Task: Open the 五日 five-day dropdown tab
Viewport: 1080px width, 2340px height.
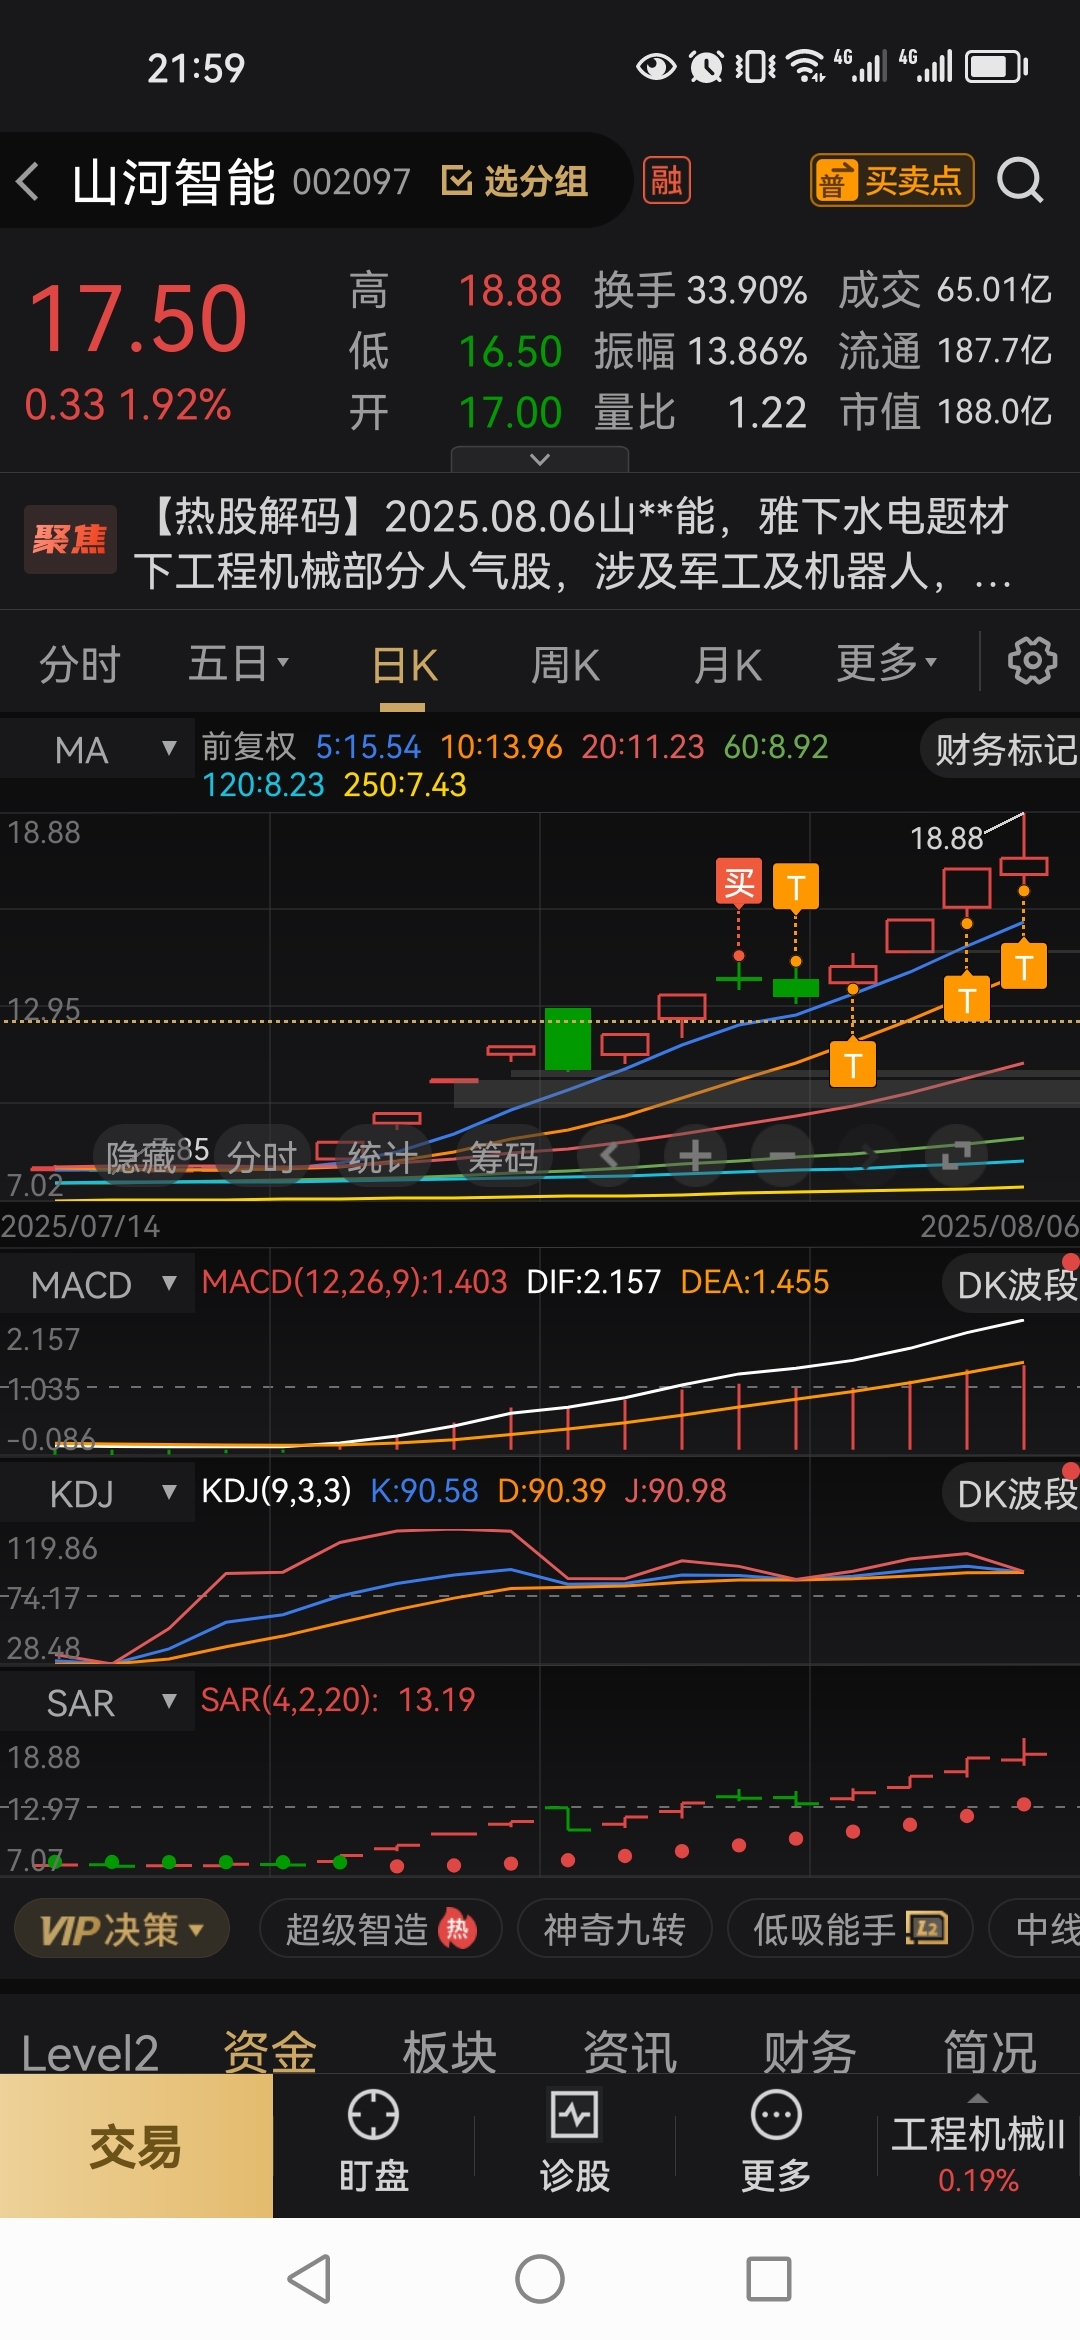Action: pos(238,664)
